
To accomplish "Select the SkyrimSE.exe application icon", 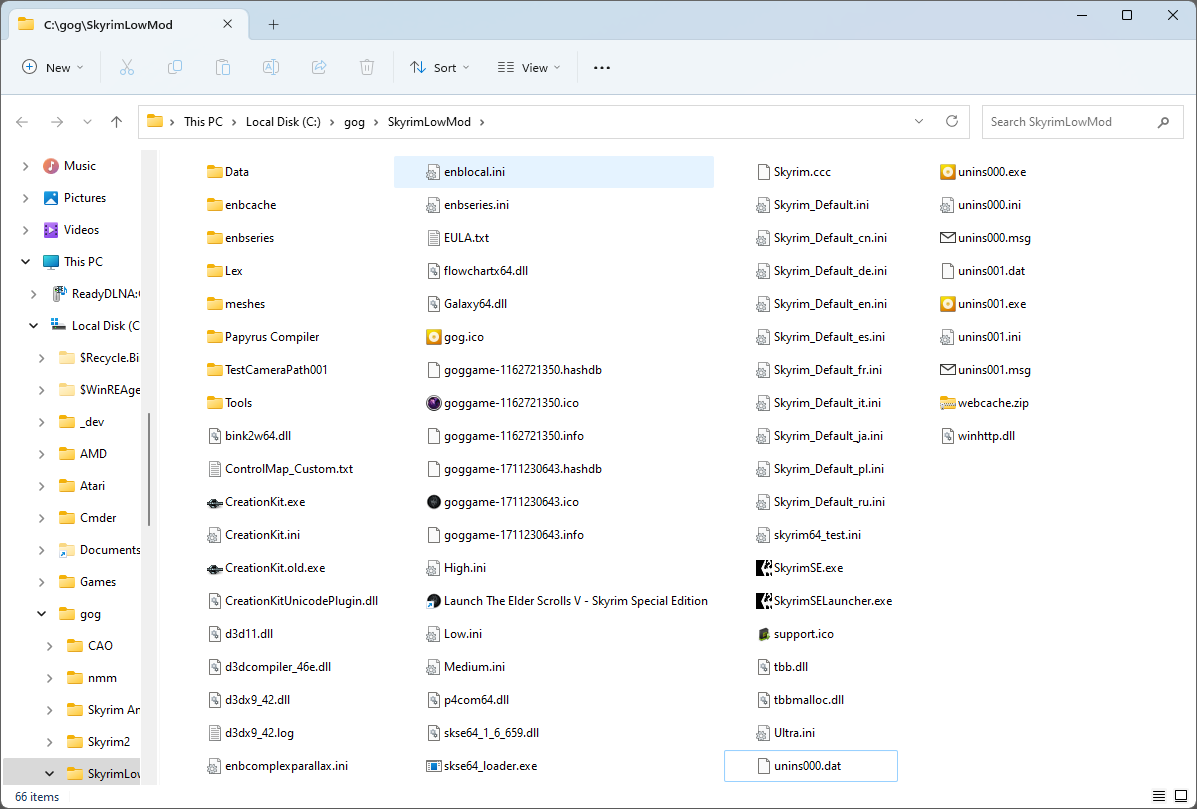I will tap(763, 568).
